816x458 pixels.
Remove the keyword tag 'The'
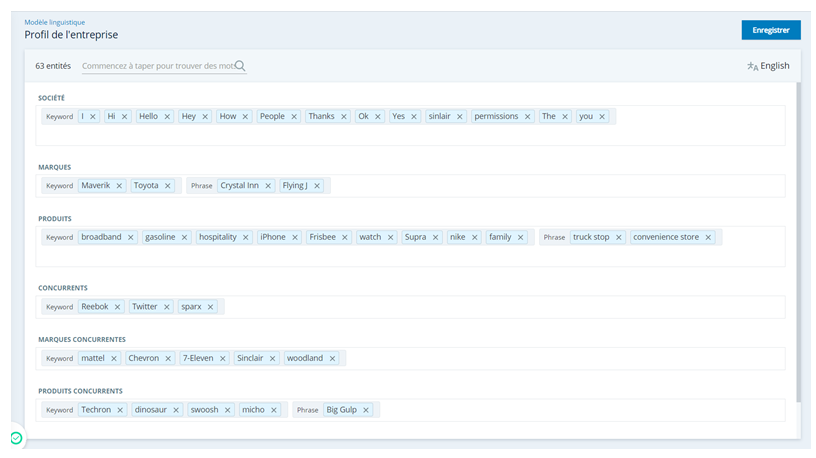pos(565,117)
